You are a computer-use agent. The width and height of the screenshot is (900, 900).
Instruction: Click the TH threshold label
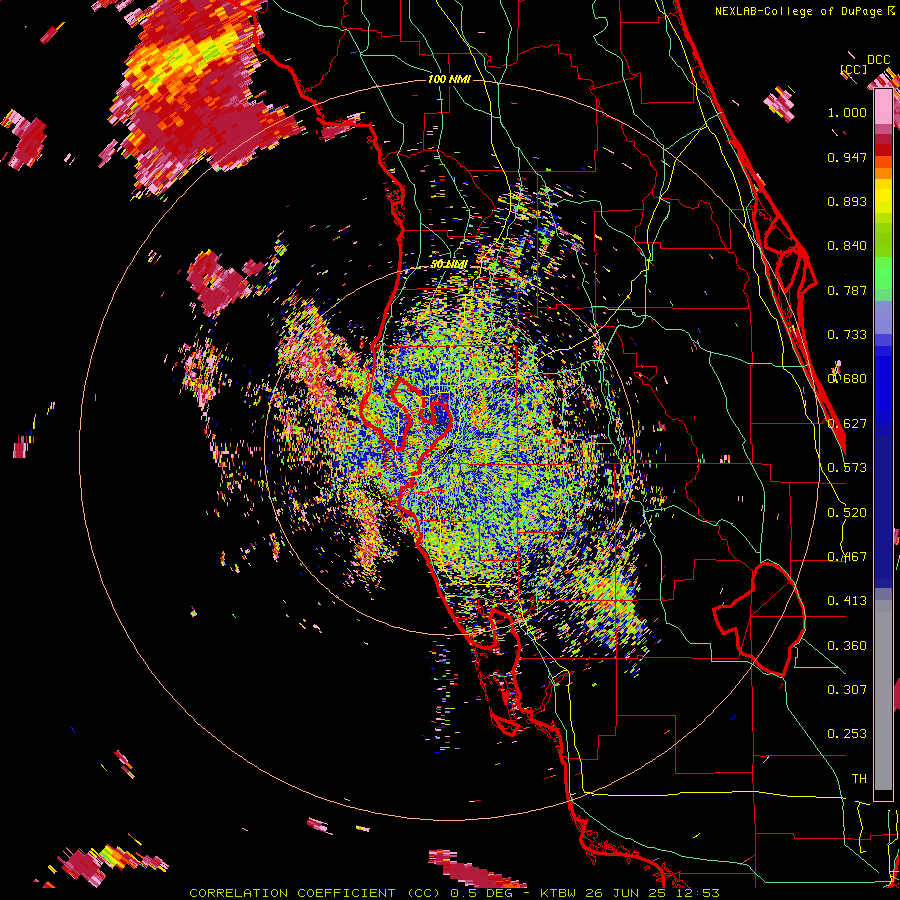click(x=859, y=779)
